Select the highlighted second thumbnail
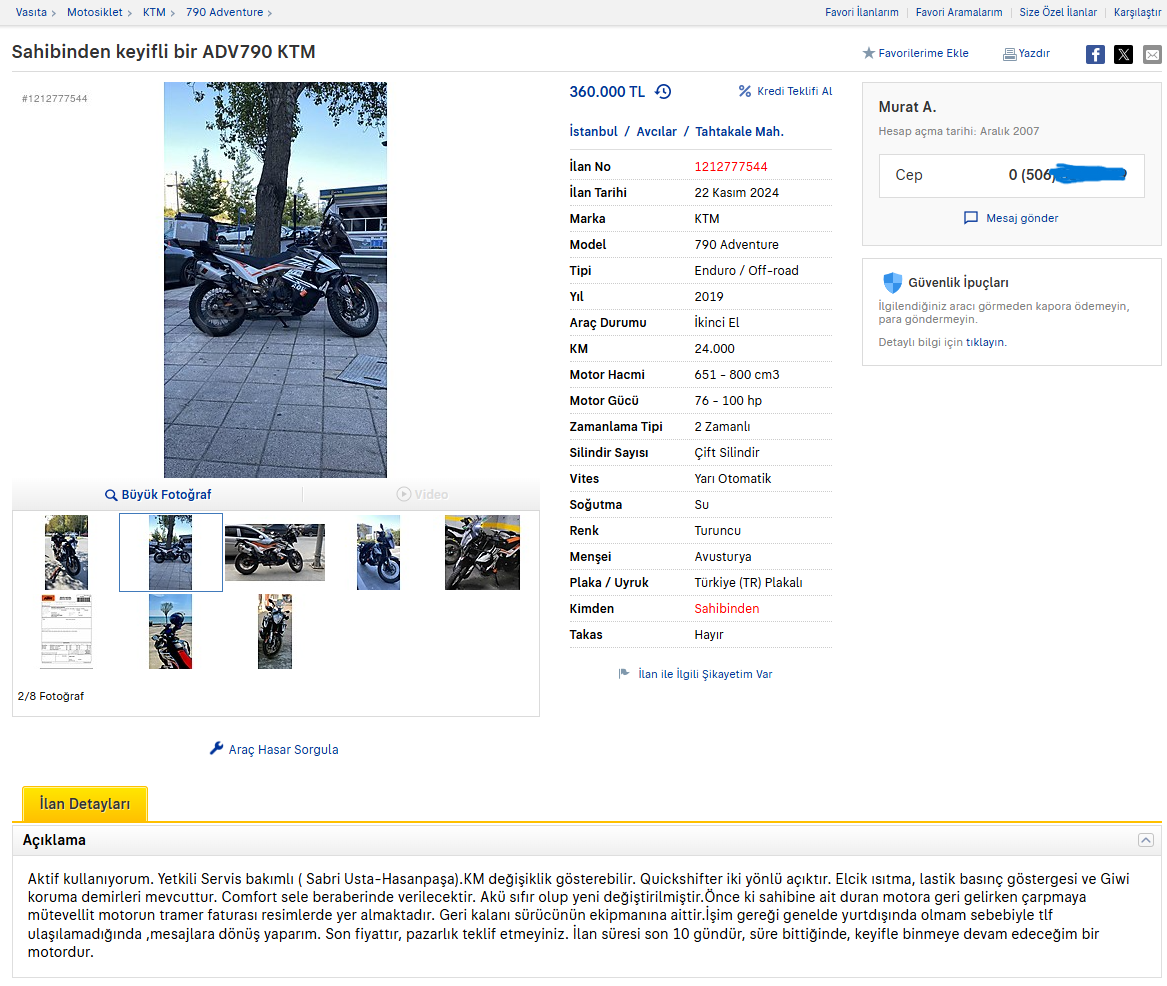 tap(170, 552)
